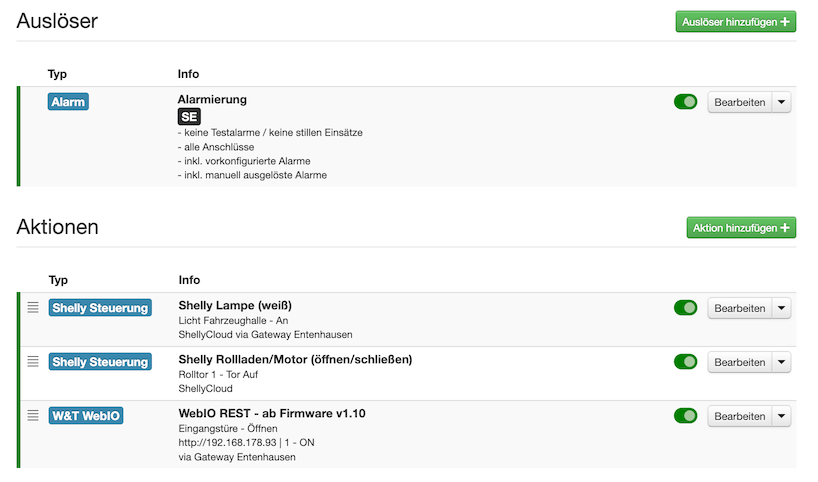Click the Alarm type badge
Image resolution: width=818 pixels, height=482 pixels.
68,101
